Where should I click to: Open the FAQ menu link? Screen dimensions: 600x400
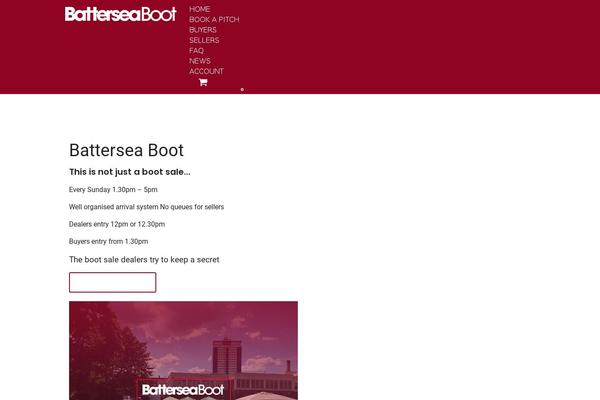coord(196,51)
